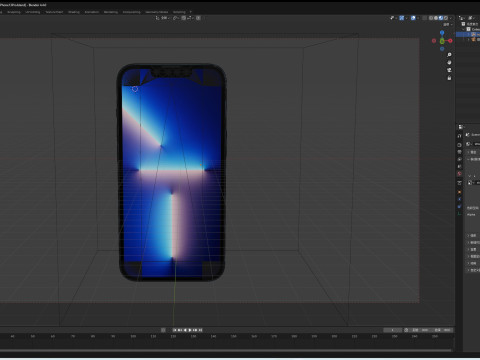480x360 pixels.
Task: Open the transform orientation selector
Action: coord(162,18)
